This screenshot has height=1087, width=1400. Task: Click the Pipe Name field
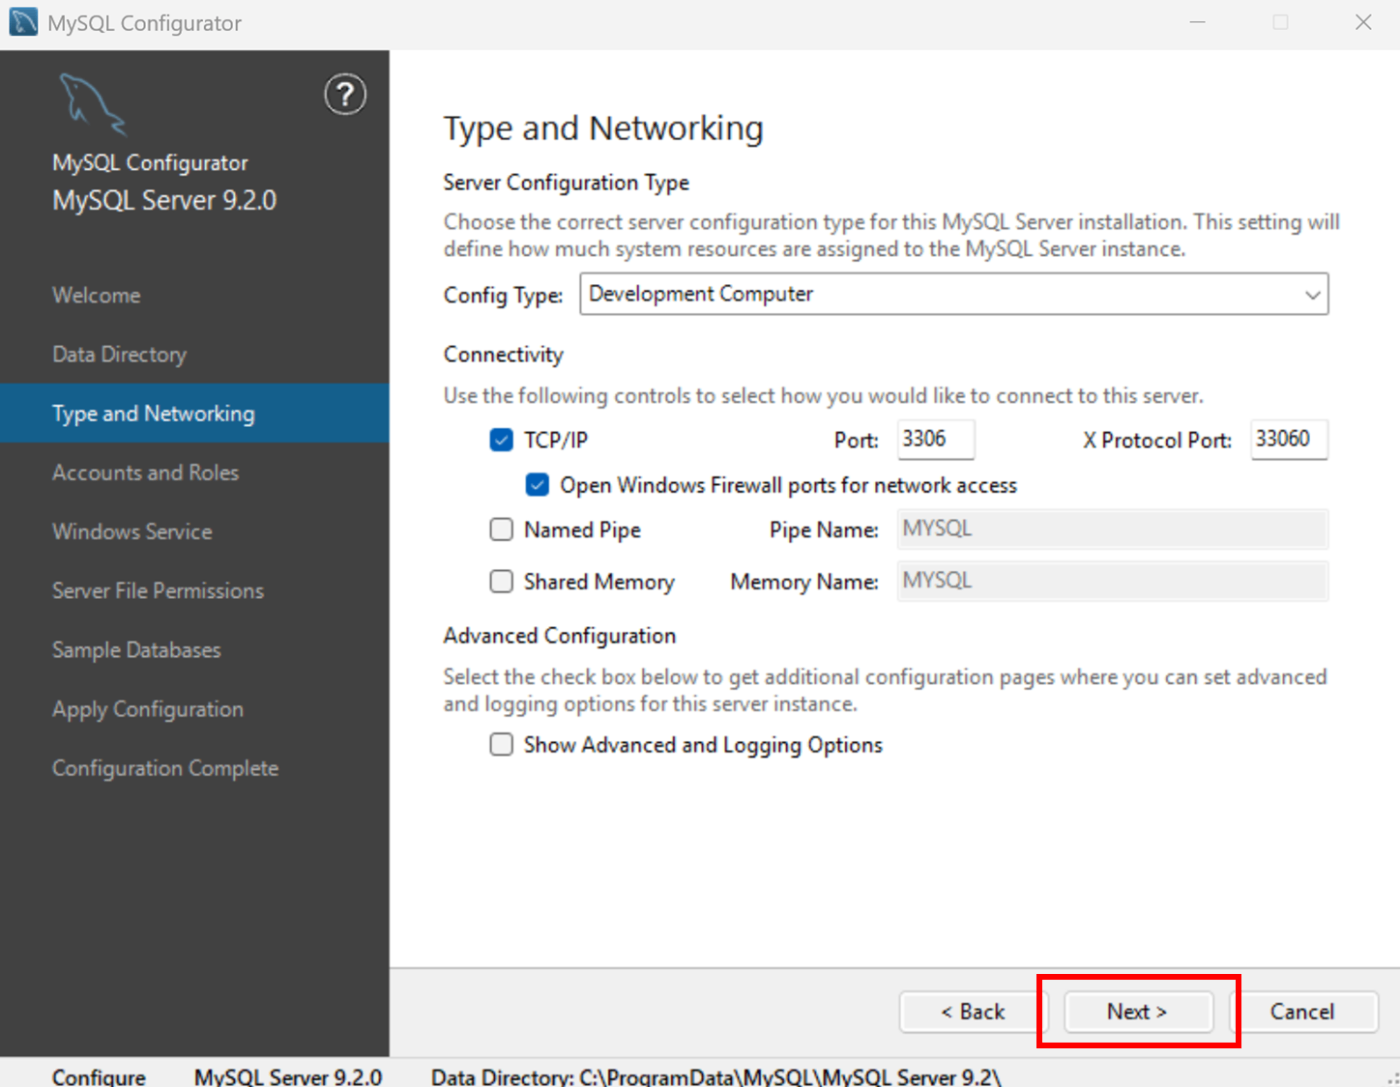tap(1113, 529)
